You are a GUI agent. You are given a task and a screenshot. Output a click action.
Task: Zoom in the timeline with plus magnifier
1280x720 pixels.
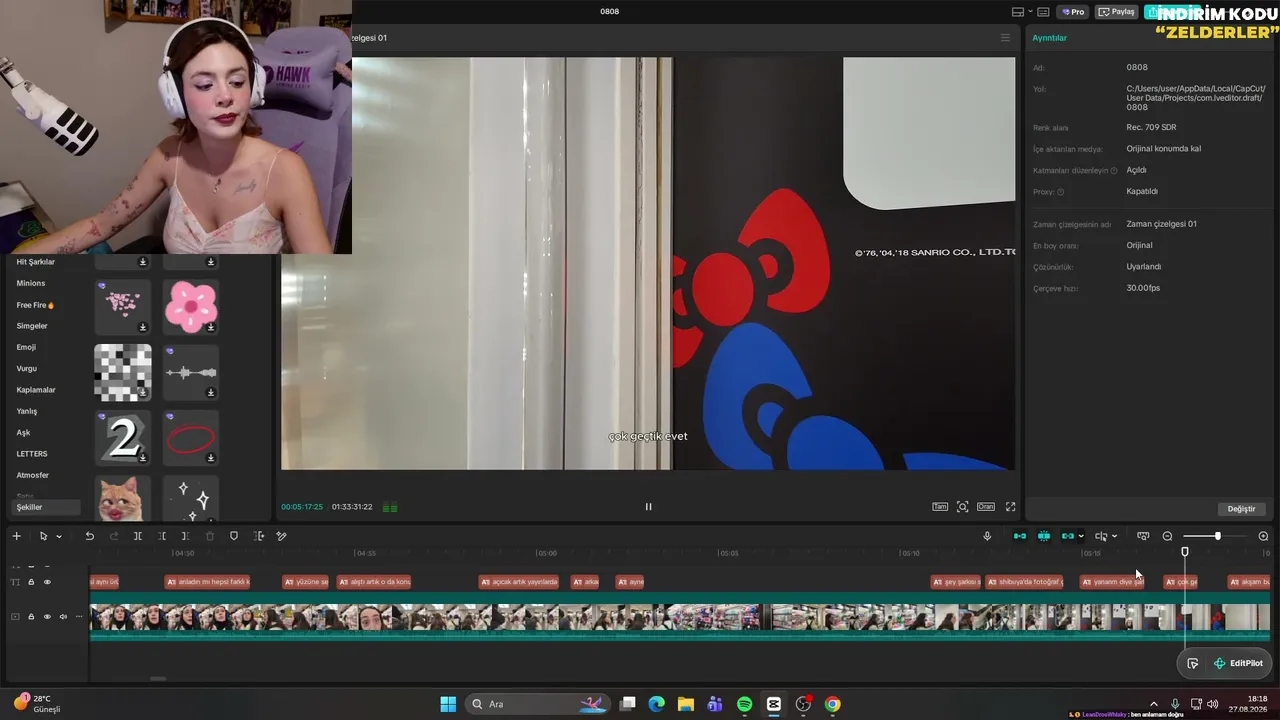(x=1263, y=536)
